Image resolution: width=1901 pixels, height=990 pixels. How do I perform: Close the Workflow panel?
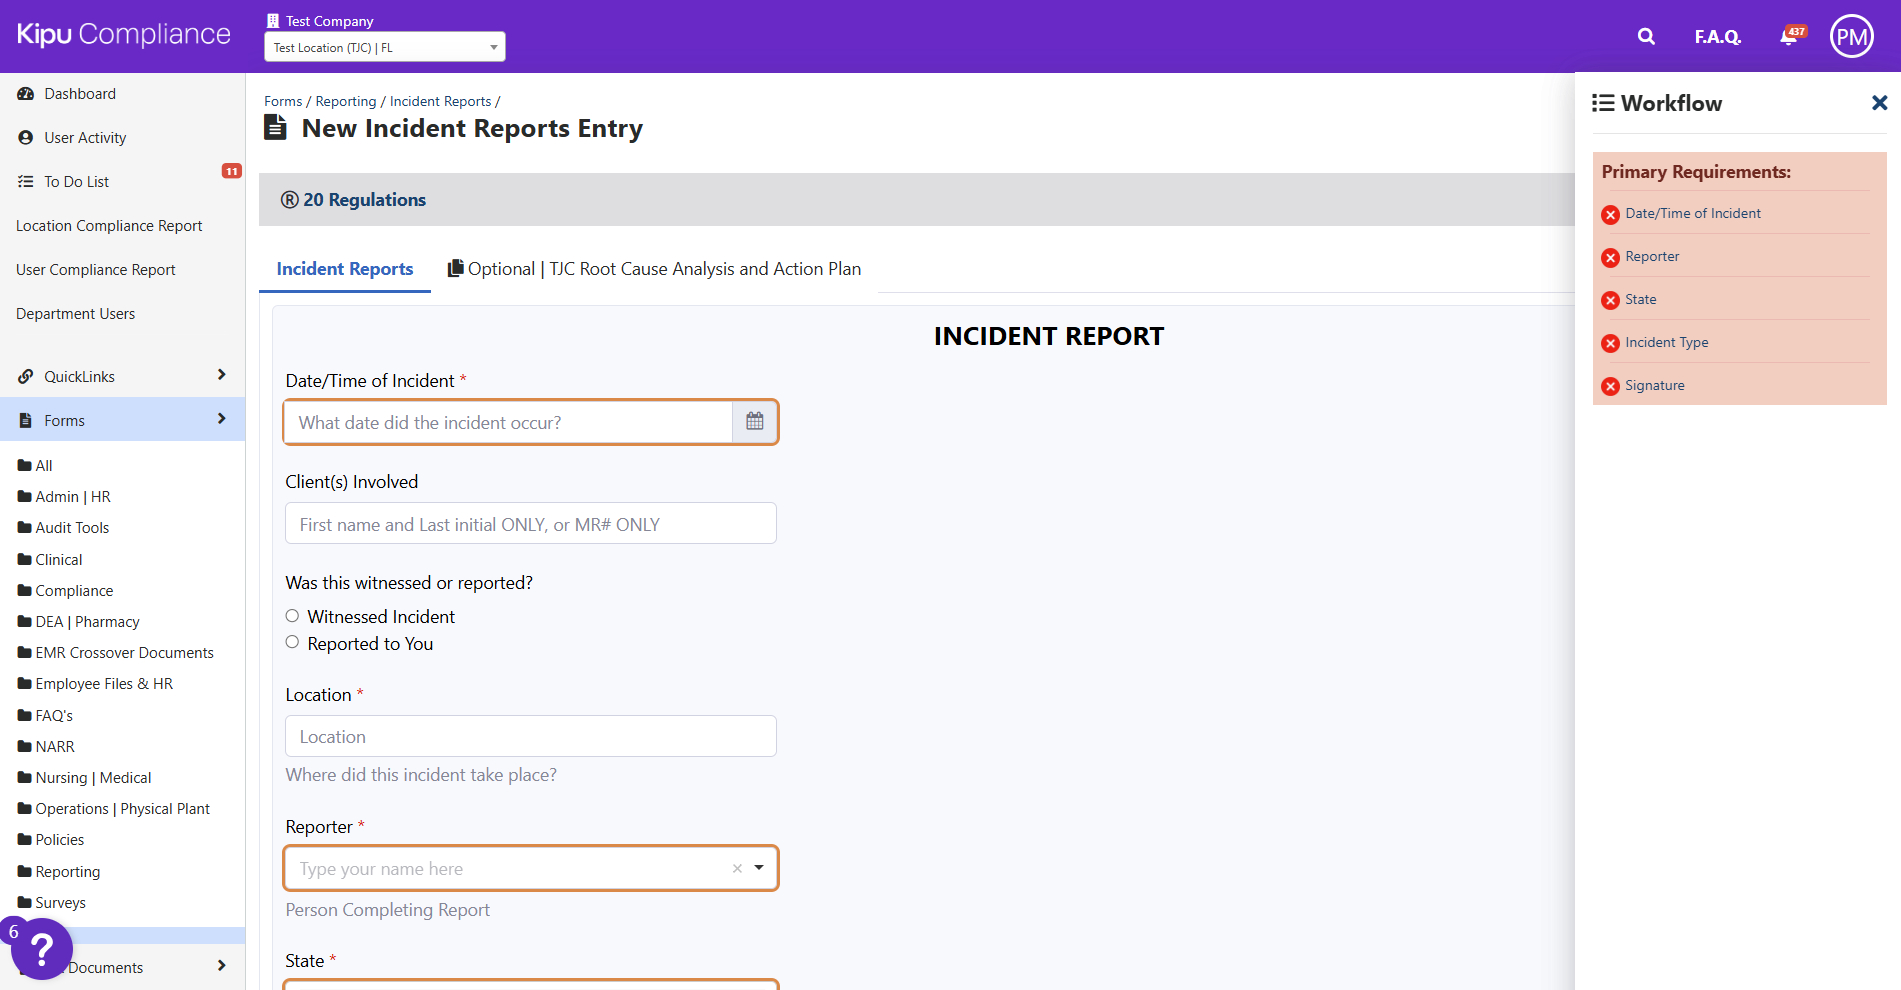pos(1879,103)
